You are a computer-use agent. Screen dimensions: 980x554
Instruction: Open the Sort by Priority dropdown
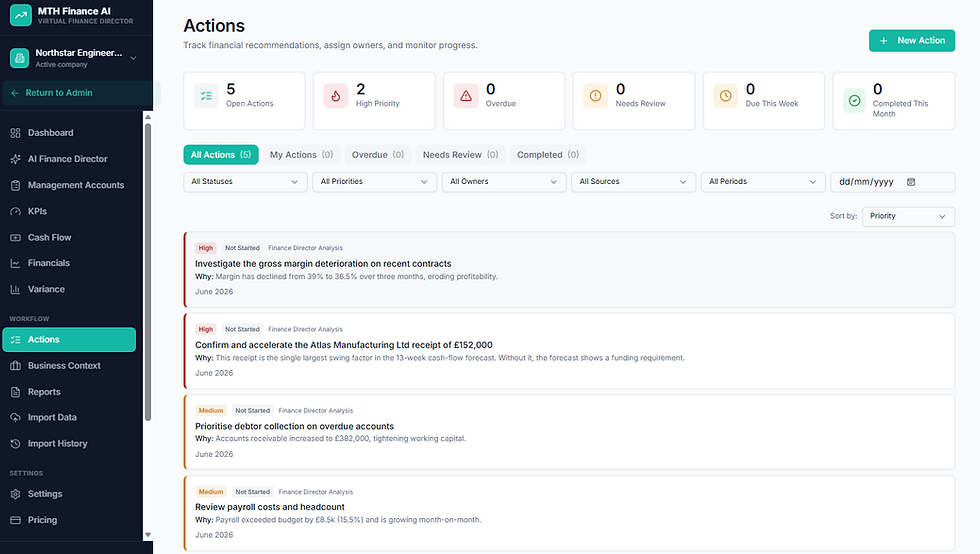pos(908,216)
